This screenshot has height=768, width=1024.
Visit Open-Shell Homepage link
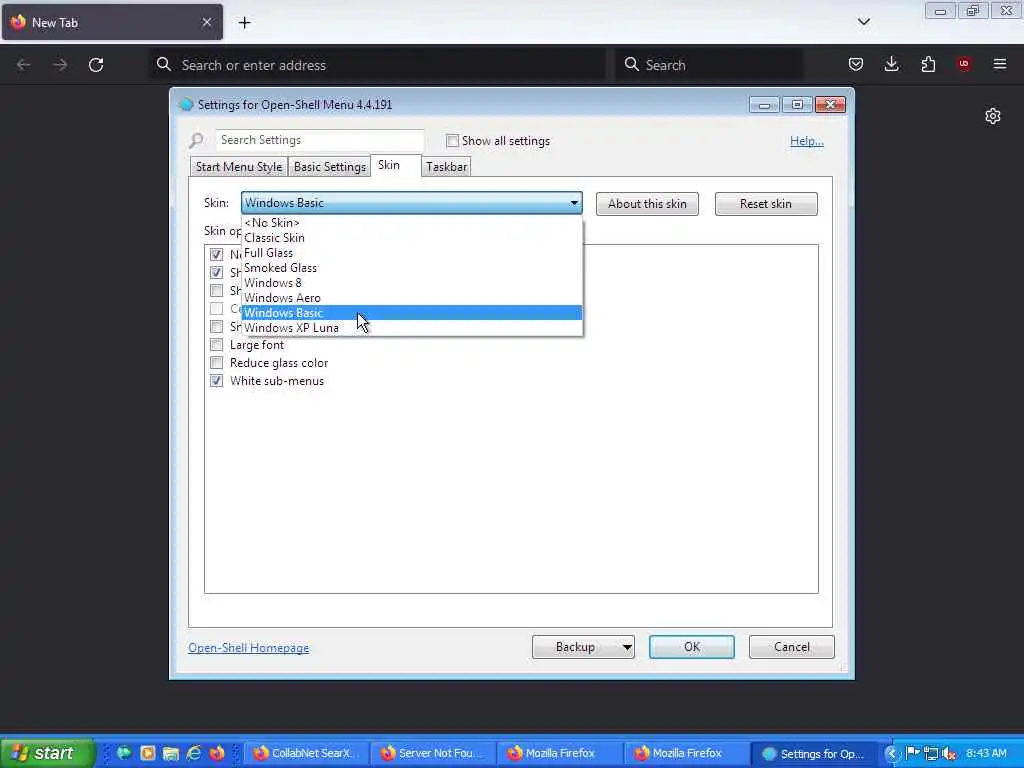tap(249, 648)
